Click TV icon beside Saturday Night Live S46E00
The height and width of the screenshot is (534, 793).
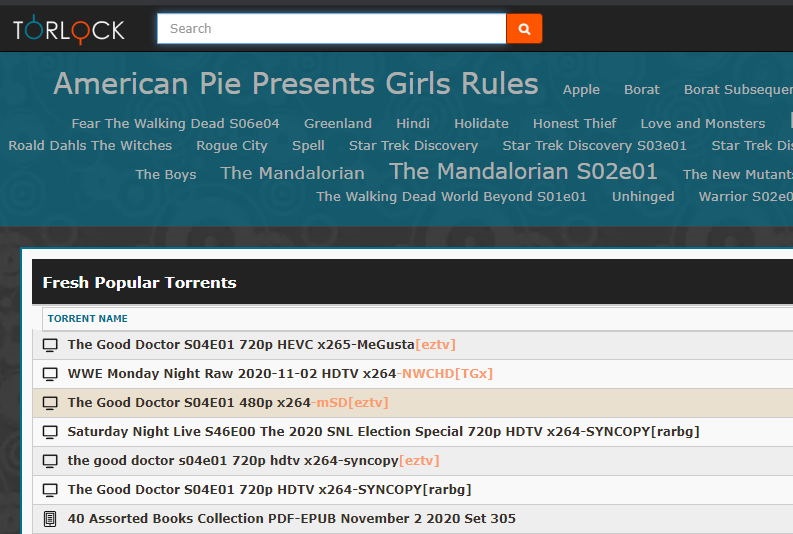tap(50, 432)
